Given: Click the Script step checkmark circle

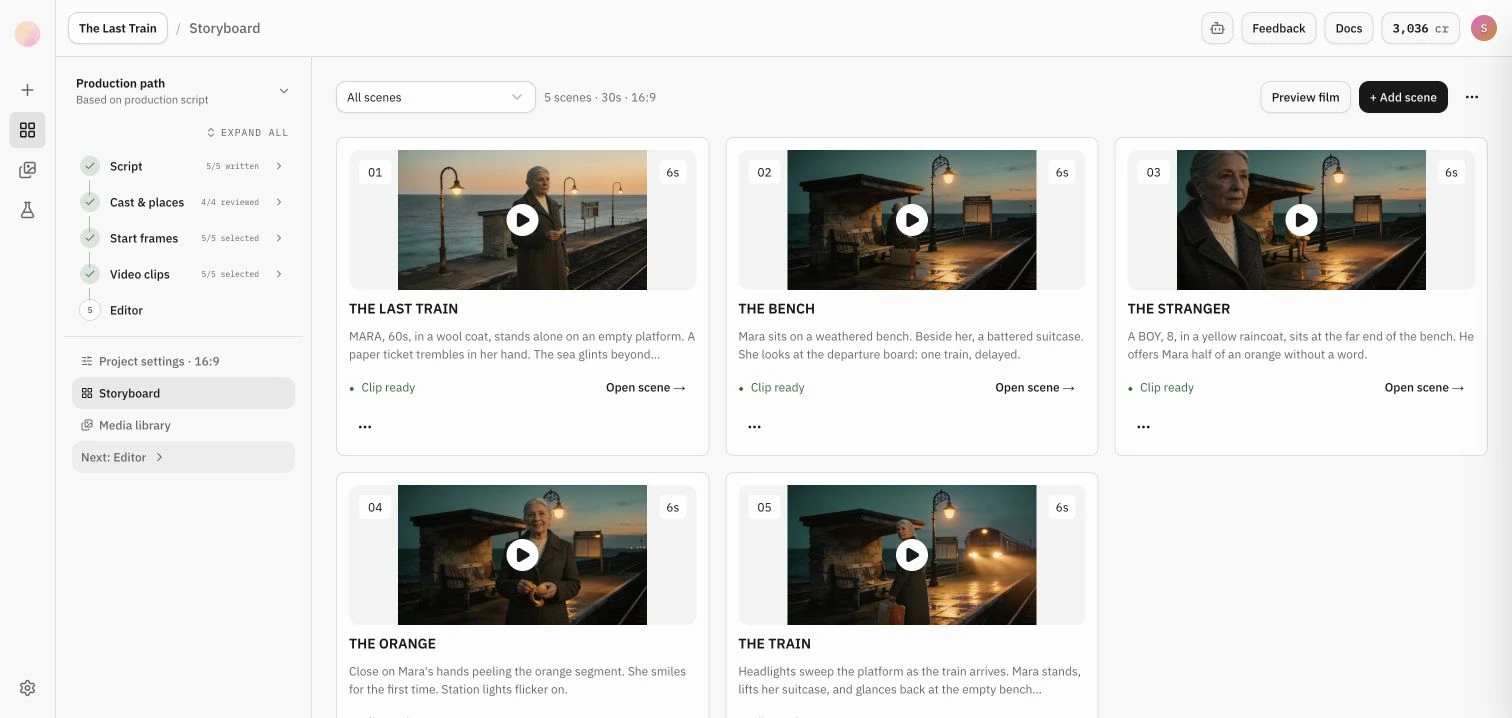Looking at the screenshot, I should point(90,166).
